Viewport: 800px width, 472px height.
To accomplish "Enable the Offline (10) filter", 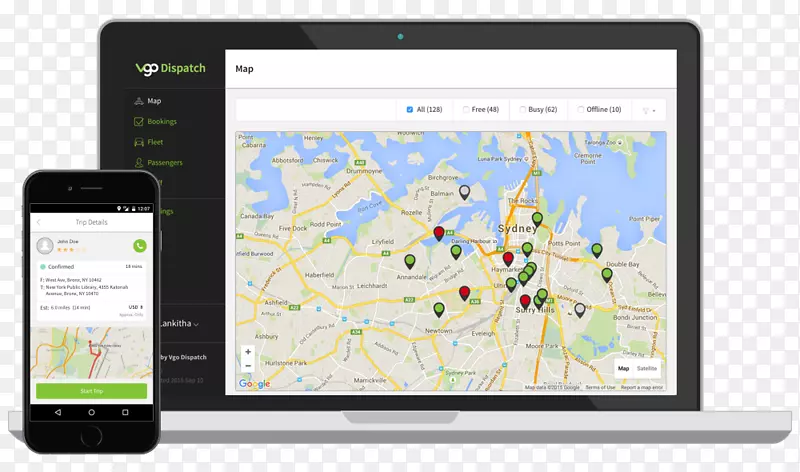I will tap(581, 109).
